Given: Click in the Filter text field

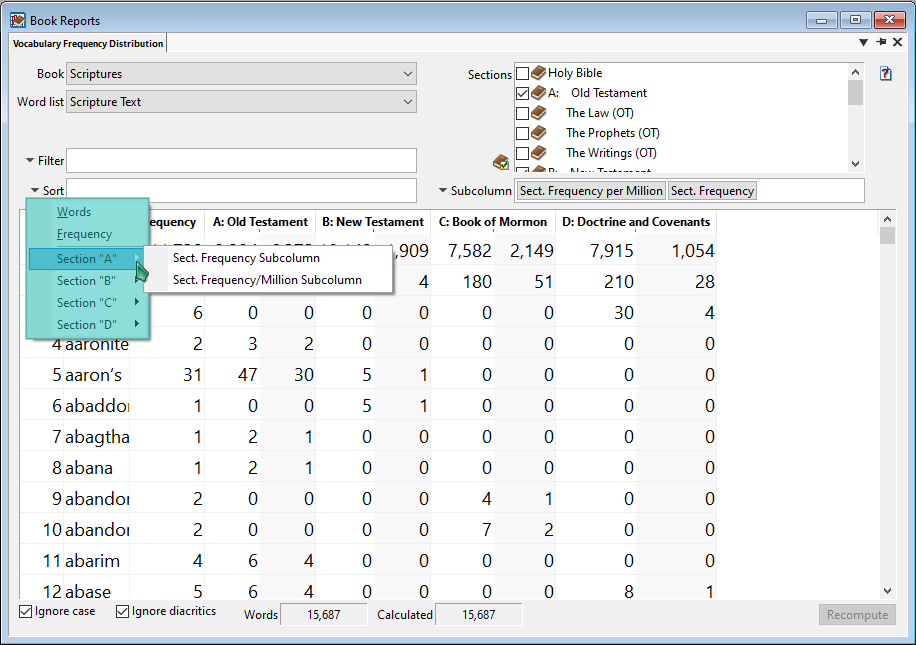Looking at the screenshot, I should pos(241,161).
